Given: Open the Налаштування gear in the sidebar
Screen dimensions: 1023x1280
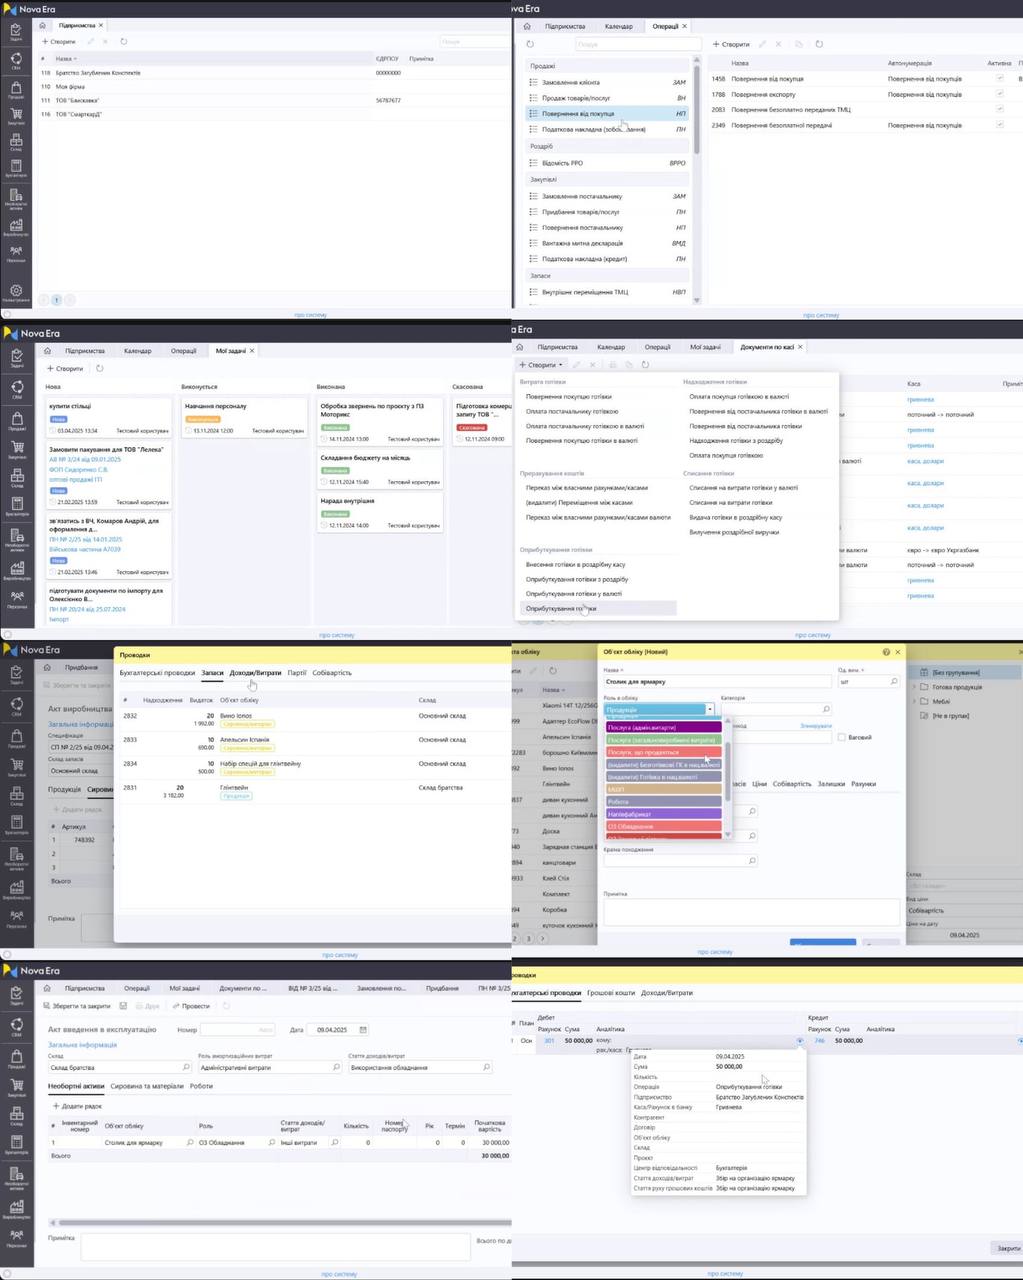Looking at the screenshot, I should click(16, 291).
